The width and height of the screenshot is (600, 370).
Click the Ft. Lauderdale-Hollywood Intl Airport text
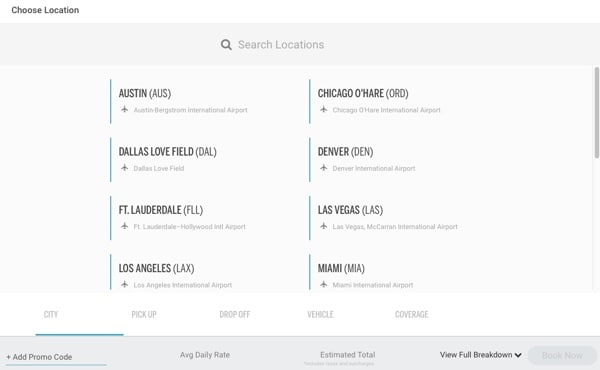click(189, 227)
